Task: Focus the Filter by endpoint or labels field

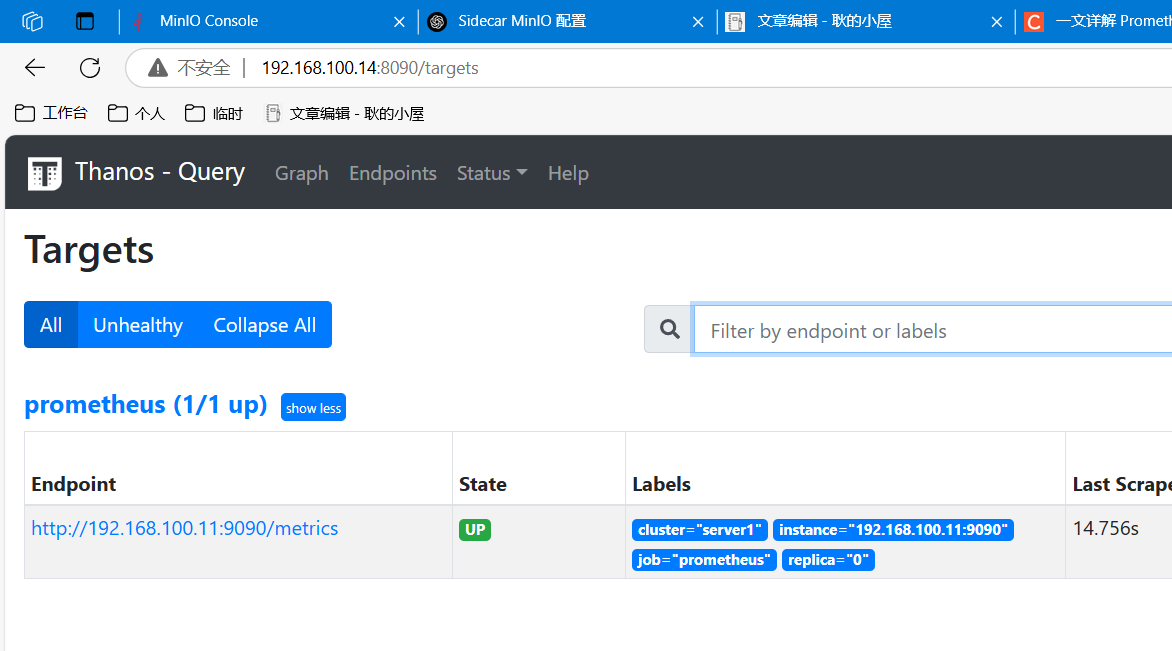Action: pyautogui.click(x=933, y=329)
